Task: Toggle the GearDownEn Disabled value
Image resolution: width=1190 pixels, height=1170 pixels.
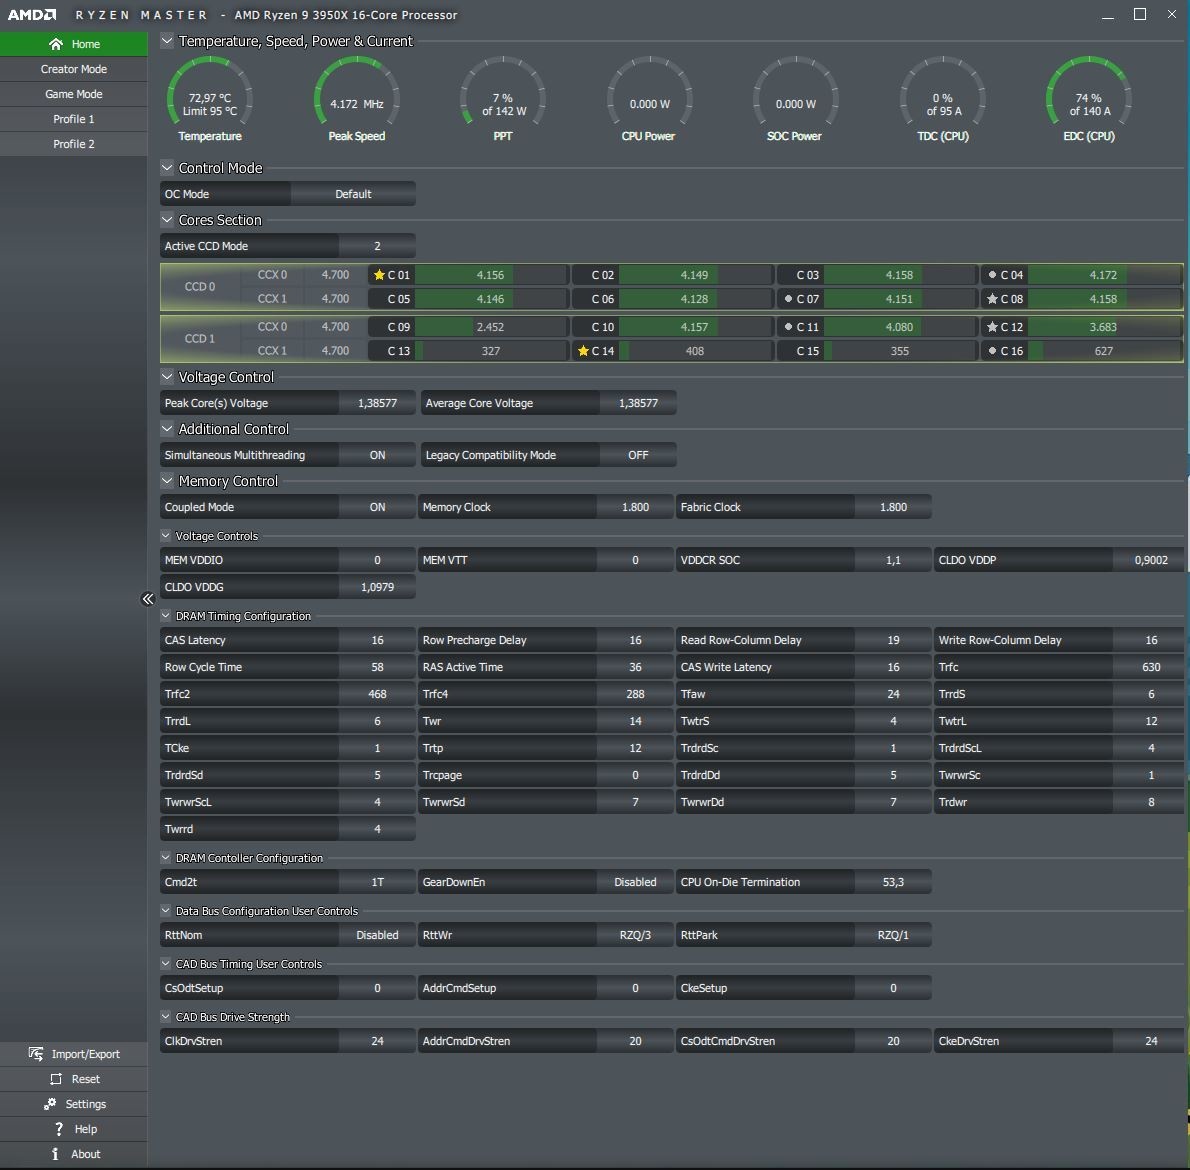Action: (x=635, y=882)
